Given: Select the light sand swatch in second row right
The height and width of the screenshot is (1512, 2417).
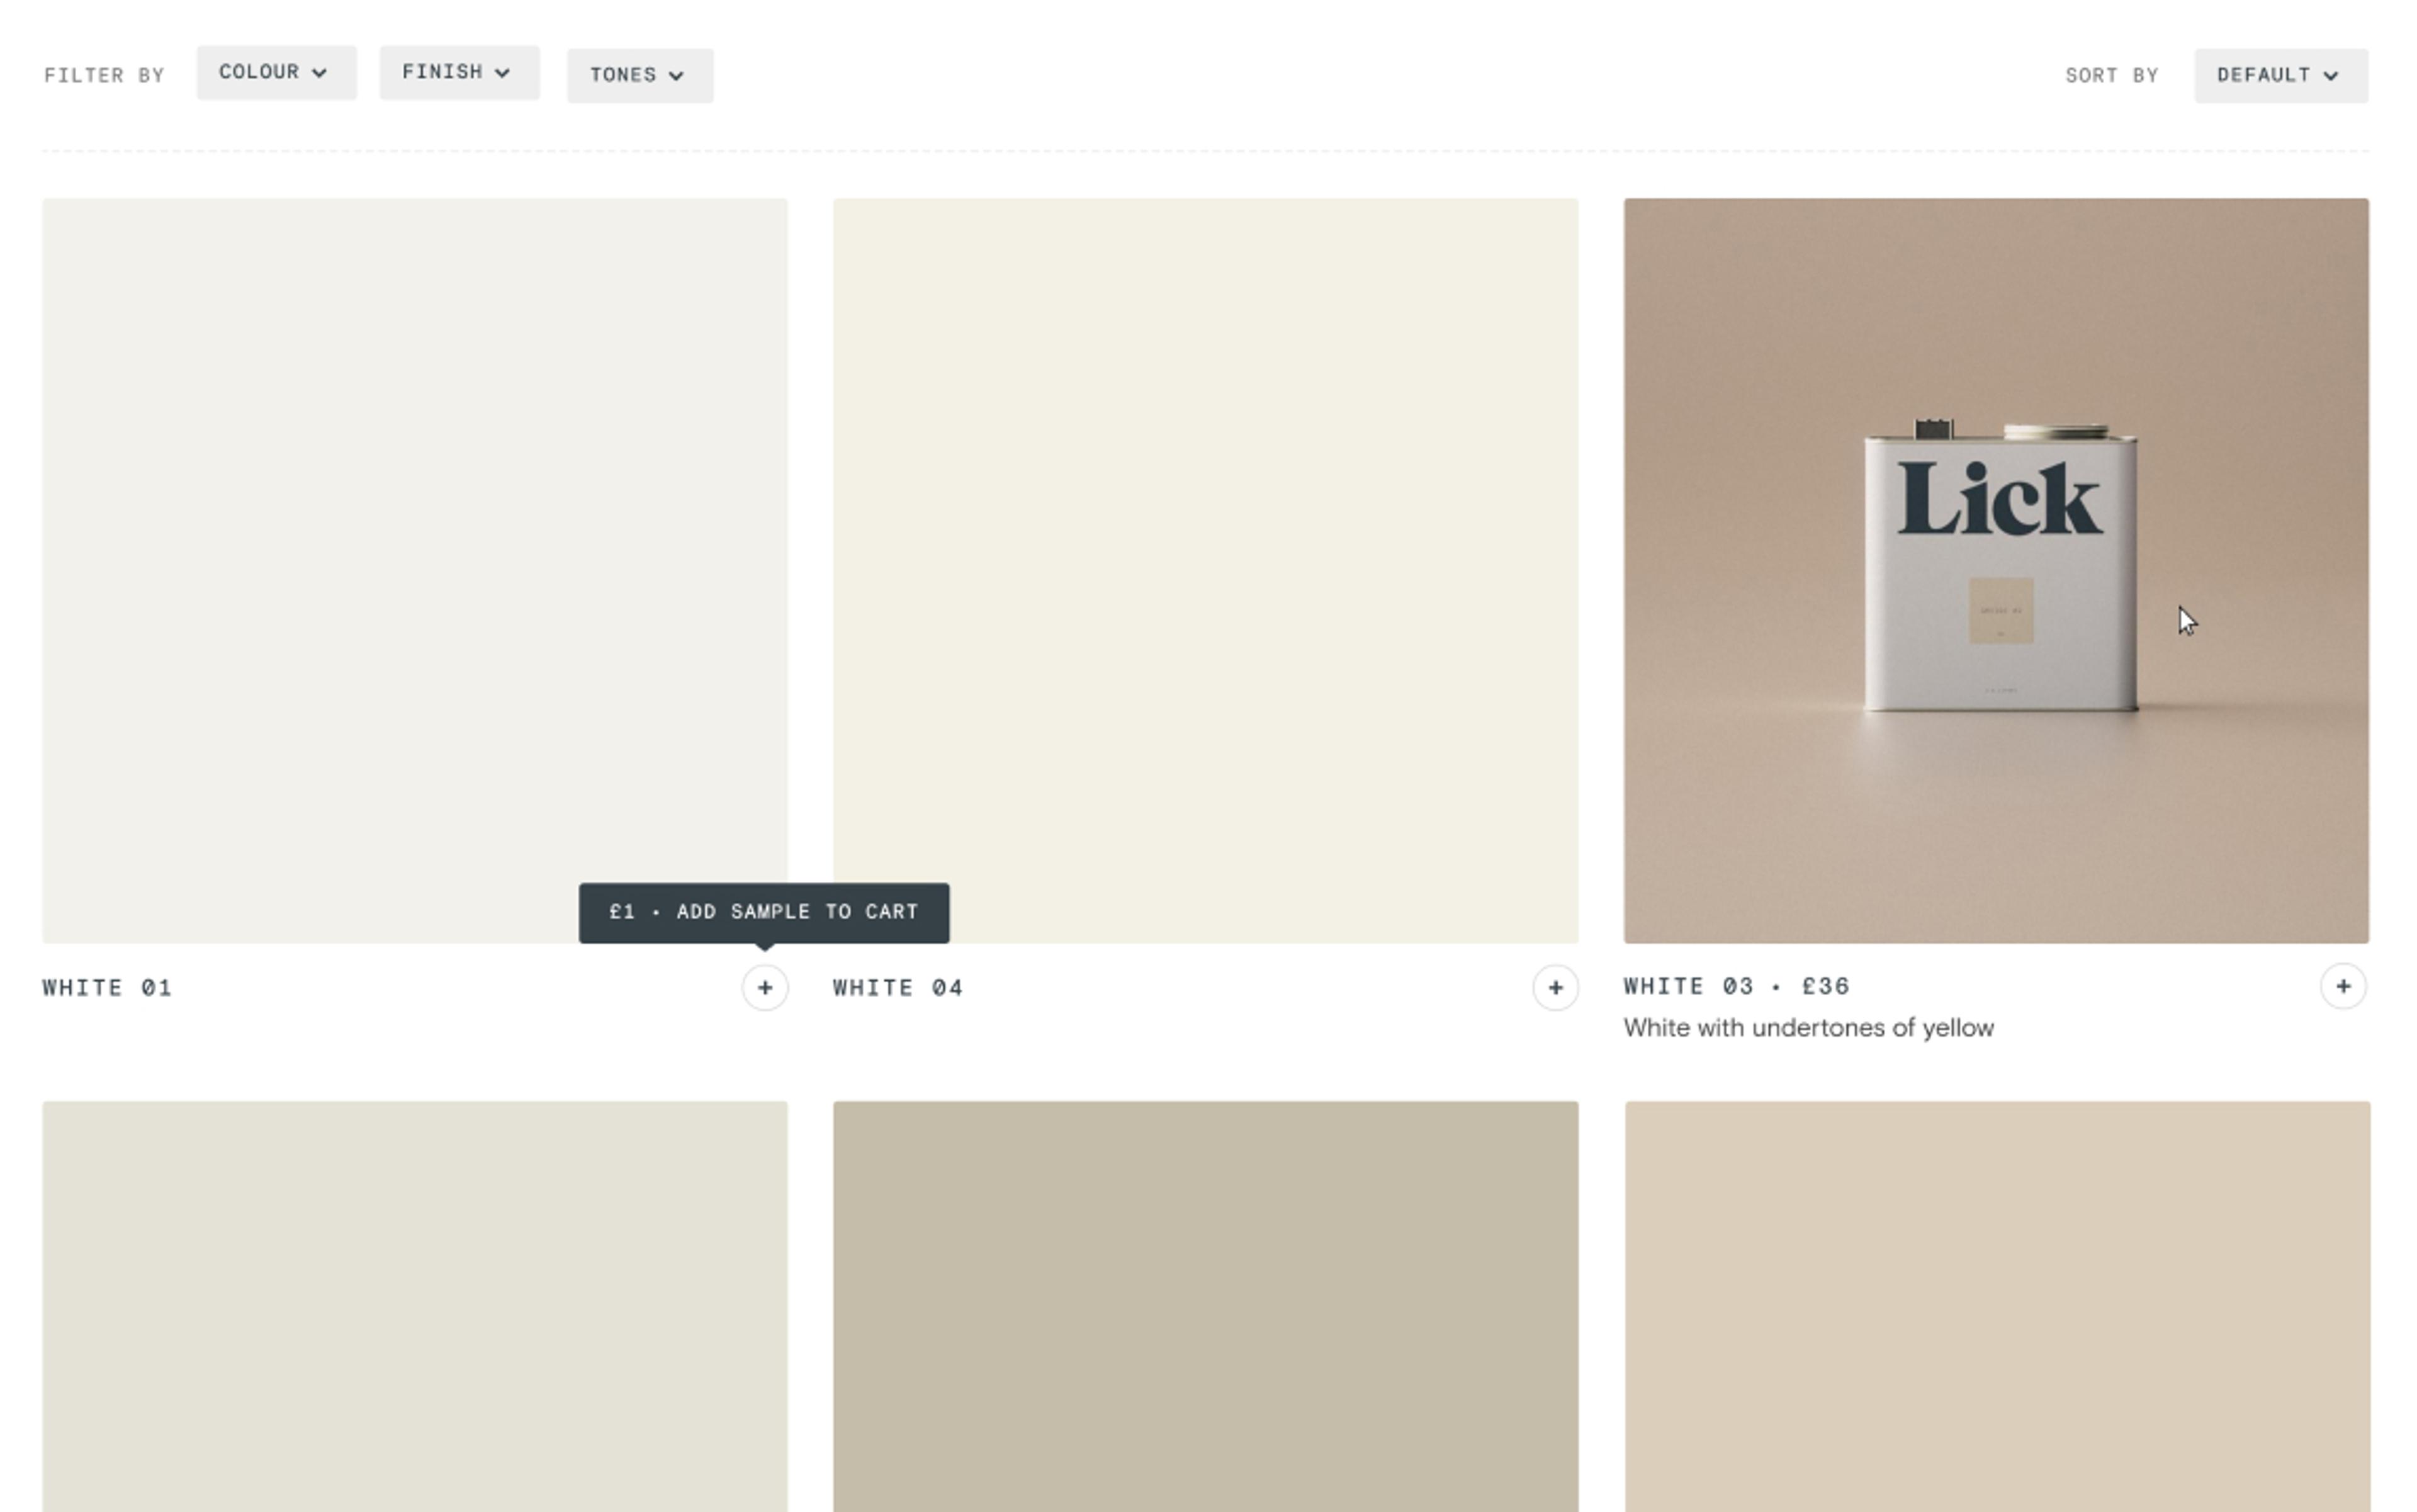Looking at the screenshot, I should click(x=1996, y=1305).
